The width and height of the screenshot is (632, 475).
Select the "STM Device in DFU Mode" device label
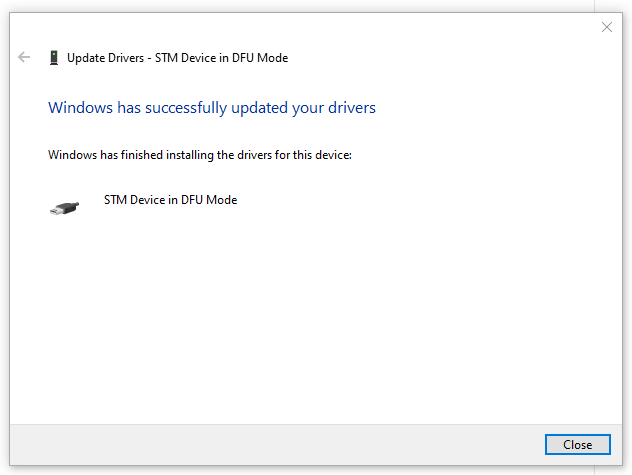pyautogui.click(x=170, y=200)
